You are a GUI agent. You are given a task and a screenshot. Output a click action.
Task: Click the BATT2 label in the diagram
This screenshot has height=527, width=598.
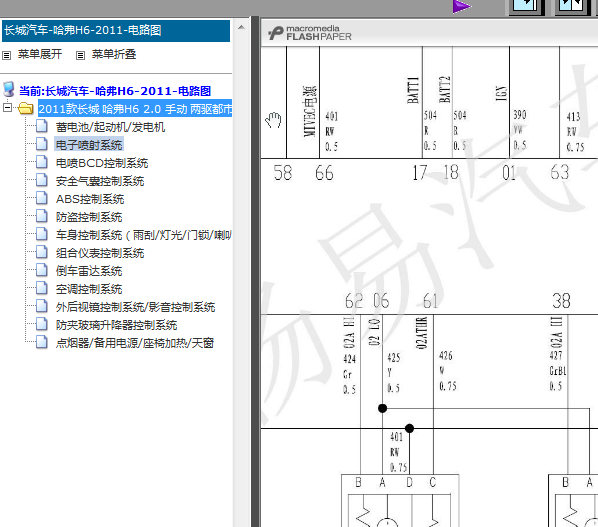pyautogui.click(x=445, y=89)
